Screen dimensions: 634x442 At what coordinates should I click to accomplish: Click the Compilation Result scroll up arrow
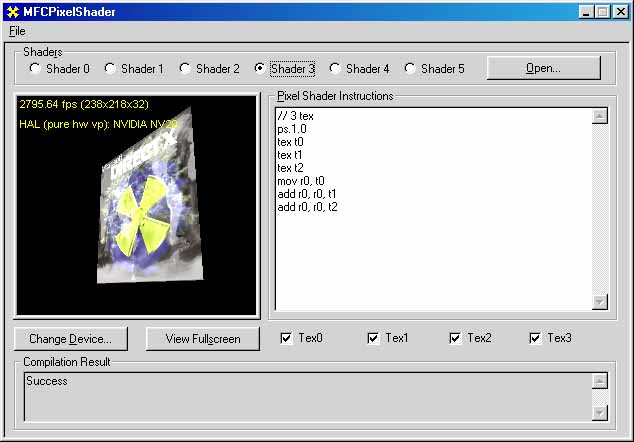[x=600, y=381]
